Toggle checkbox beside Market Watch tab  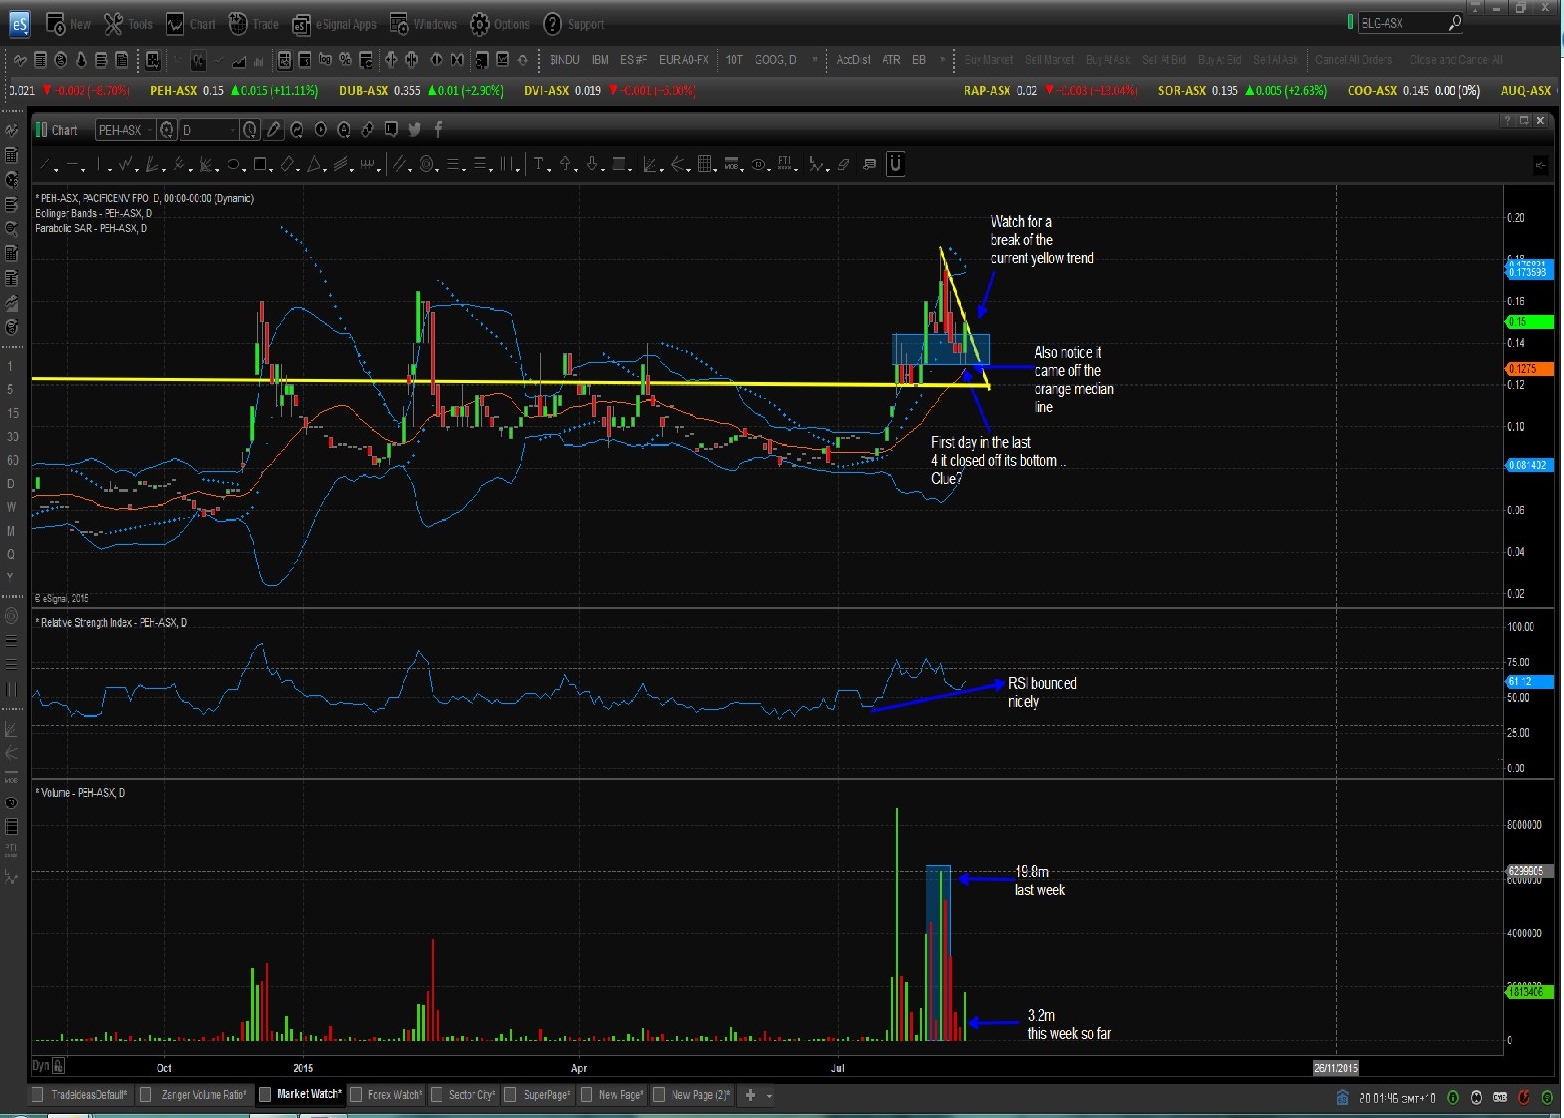pyautogui.click(x=265, y=1095)
